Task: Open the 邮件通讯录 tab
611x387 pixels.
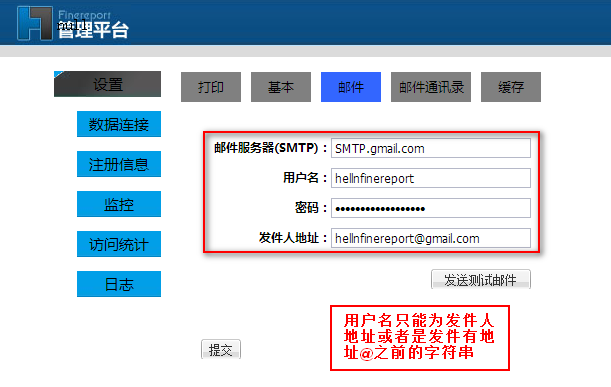Action: (x=431, y=87)
